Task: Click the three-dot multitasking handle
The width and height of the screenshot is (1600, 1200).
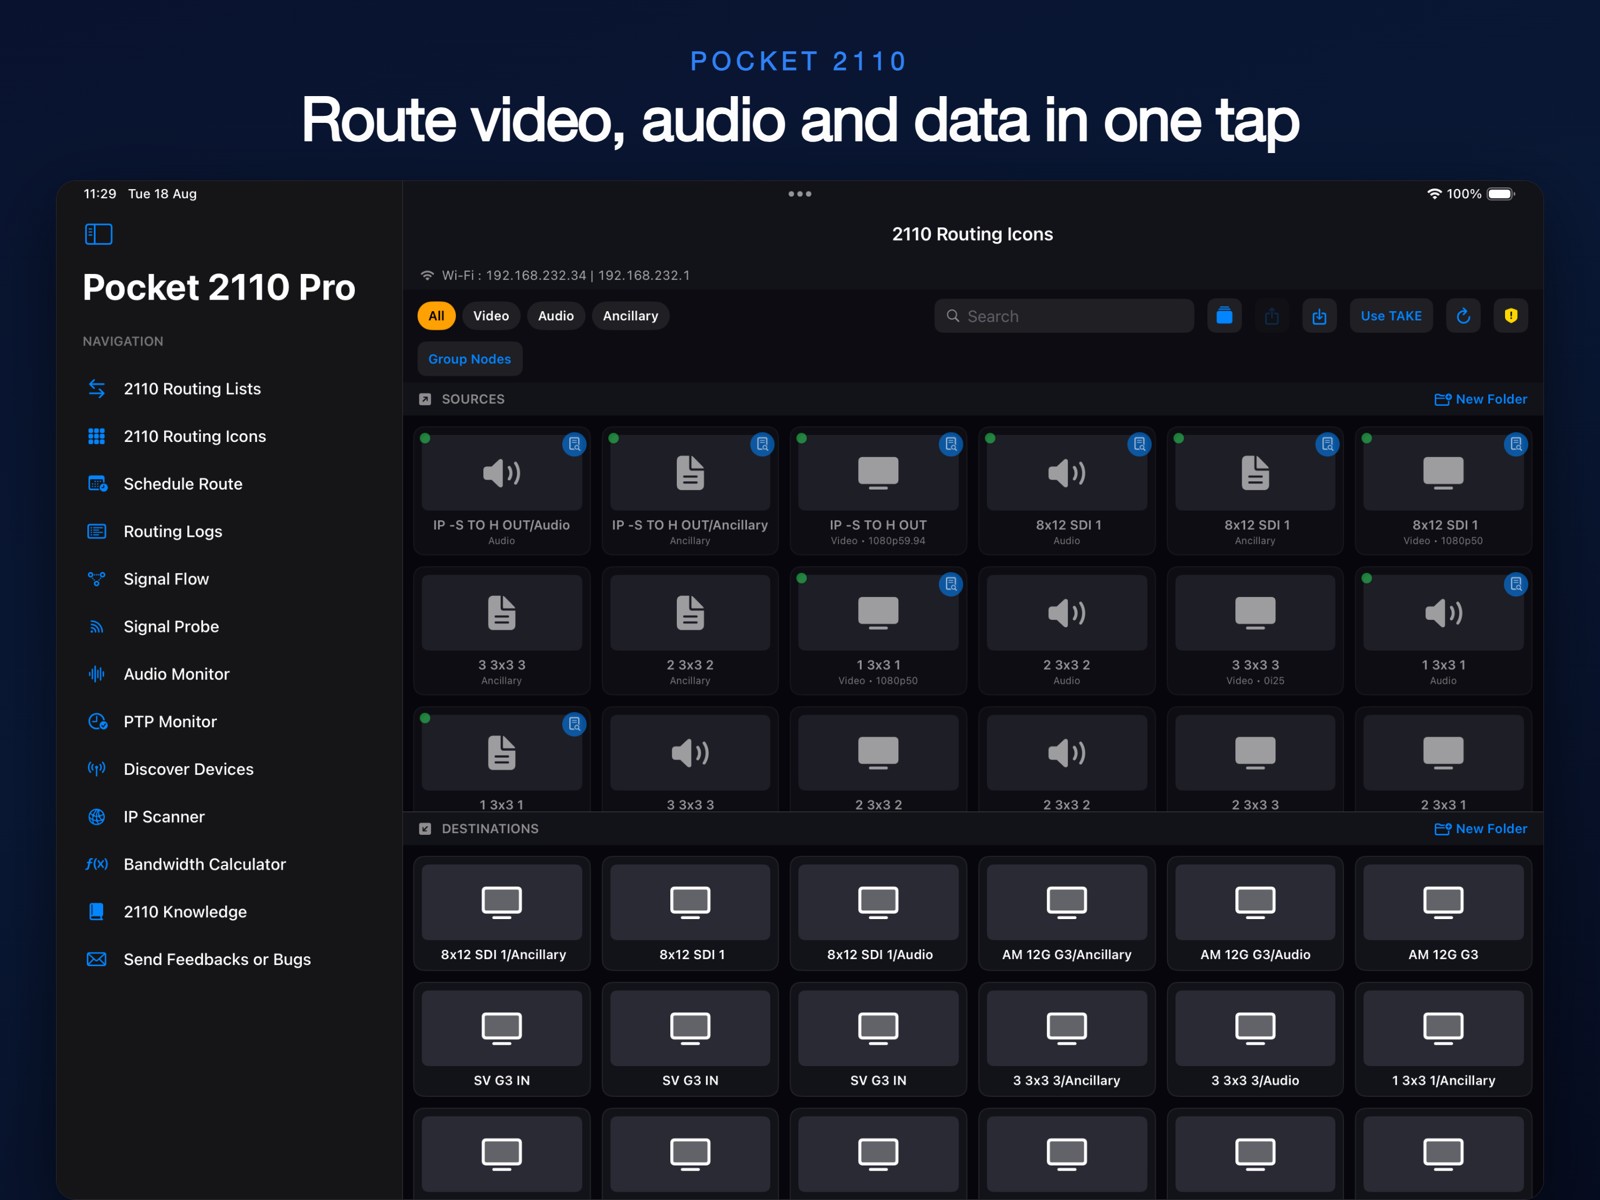Action: click(x=800, y=194)
